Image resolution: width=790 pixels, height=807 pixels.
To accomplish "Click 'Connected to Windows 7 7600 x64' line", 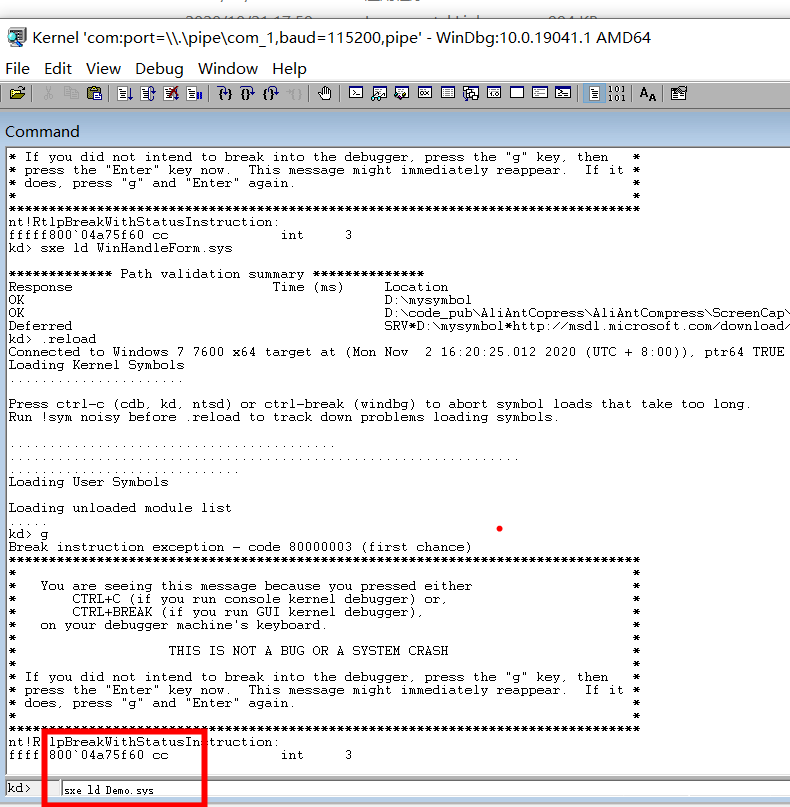I will point(396,352).
